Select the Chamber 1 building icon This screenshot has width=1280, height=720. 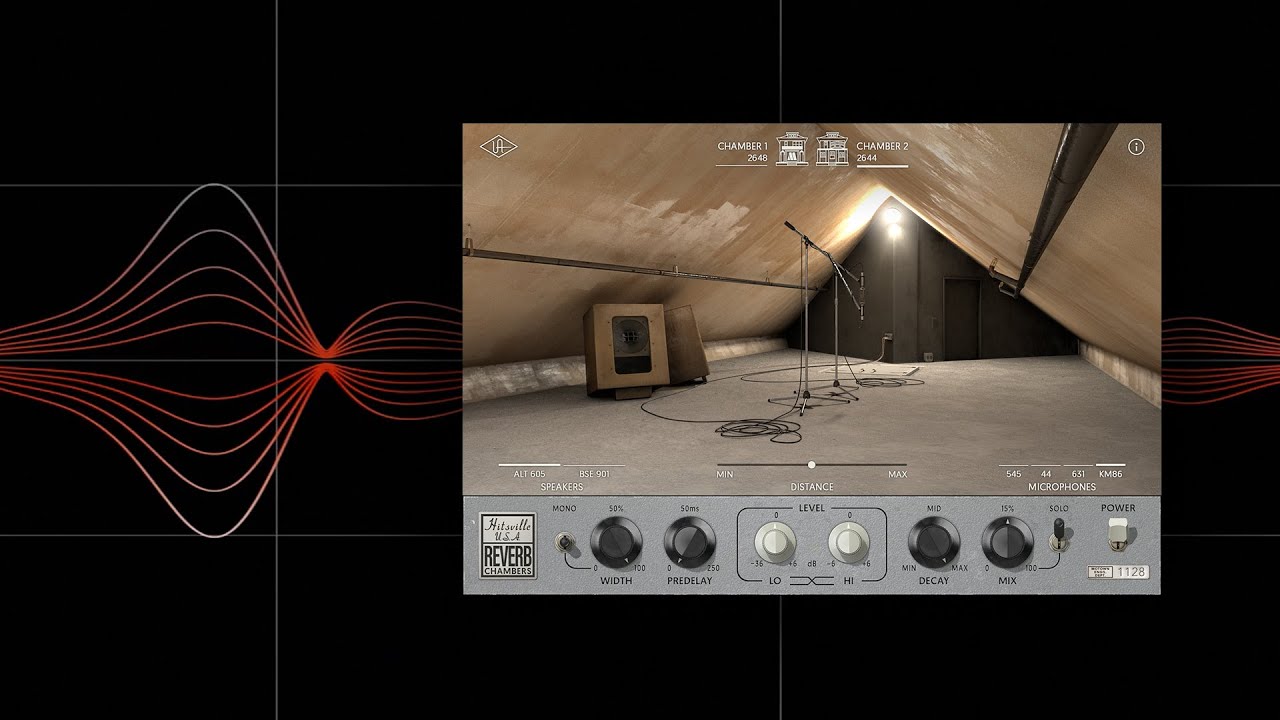click(x=792, y=148)
